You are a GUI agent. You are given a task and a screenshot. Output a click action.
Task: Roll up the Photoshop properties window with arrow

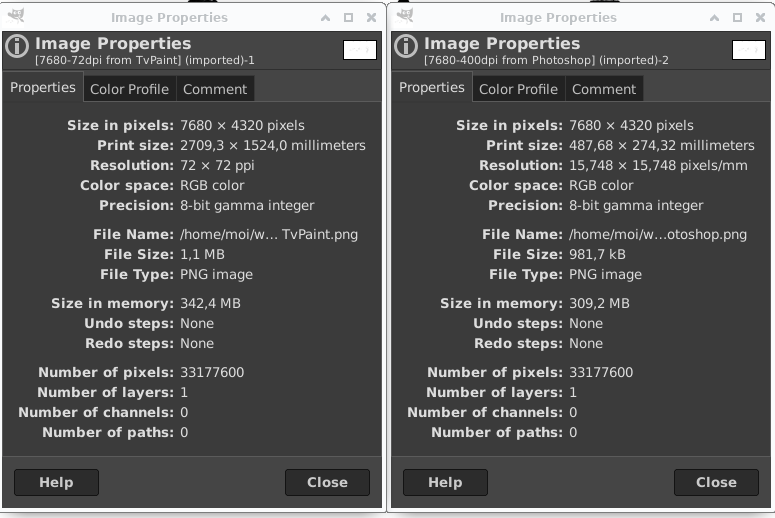pos(714,18)
